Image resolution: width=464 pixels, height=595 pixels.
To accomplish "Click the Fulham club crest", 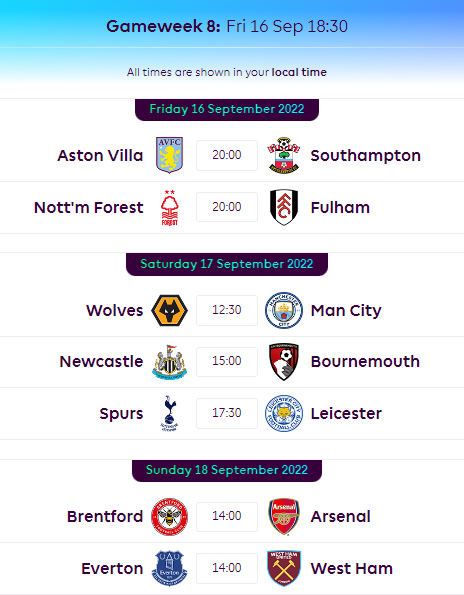I will click(x=283, y=208).
